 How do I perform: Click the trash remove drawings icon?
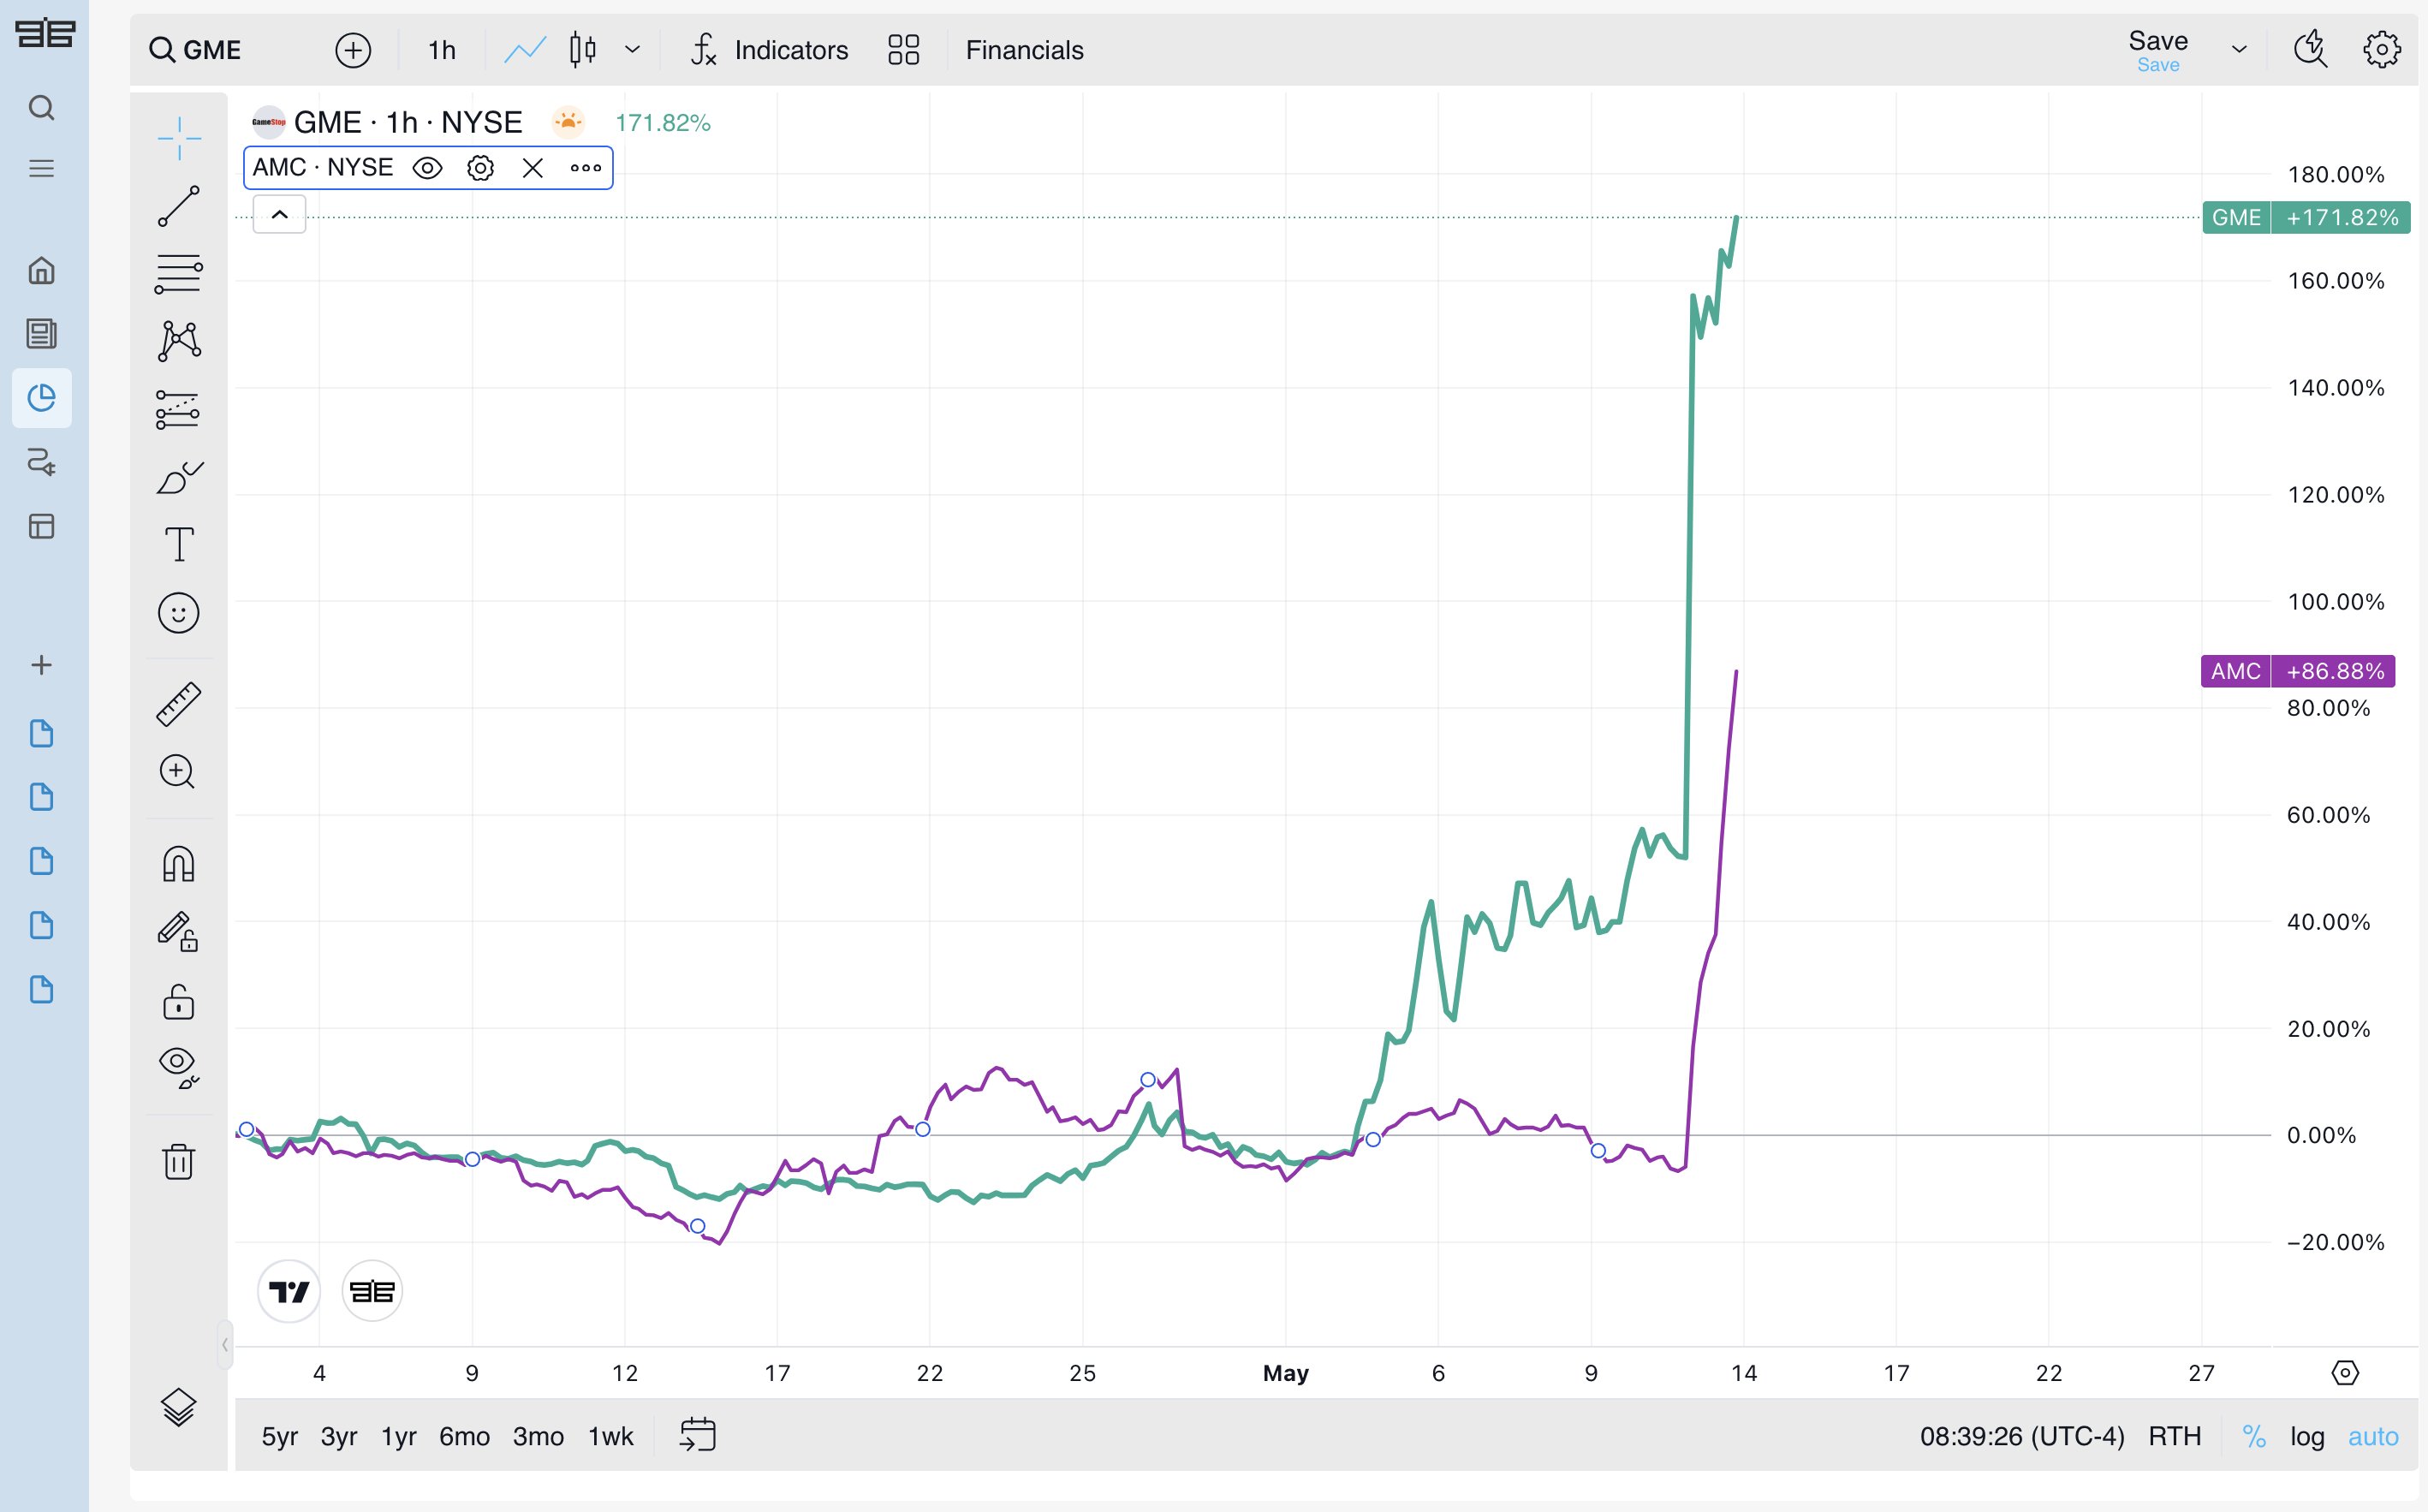179,1161
